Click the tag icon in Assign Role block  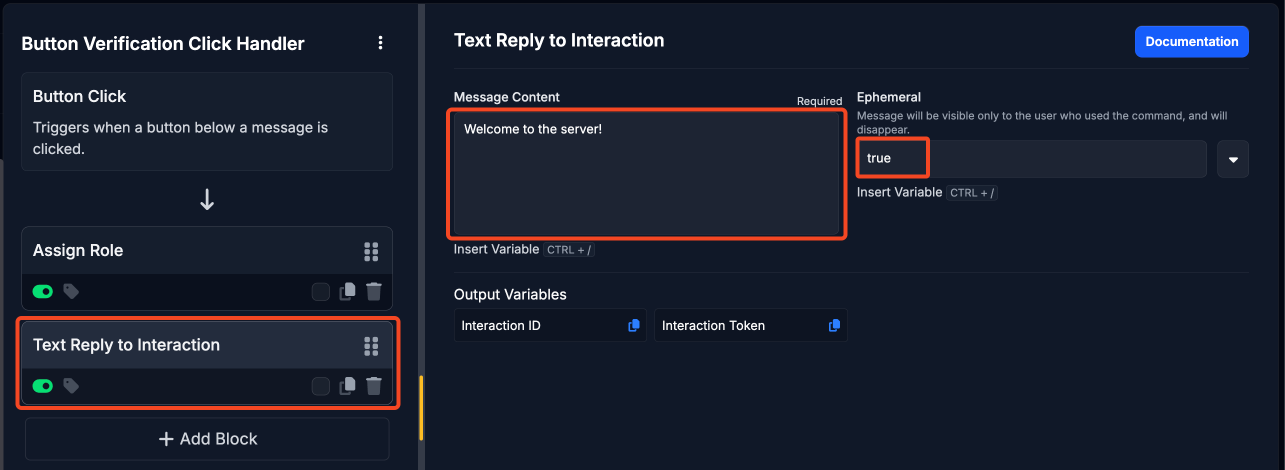tap(71, 292)
